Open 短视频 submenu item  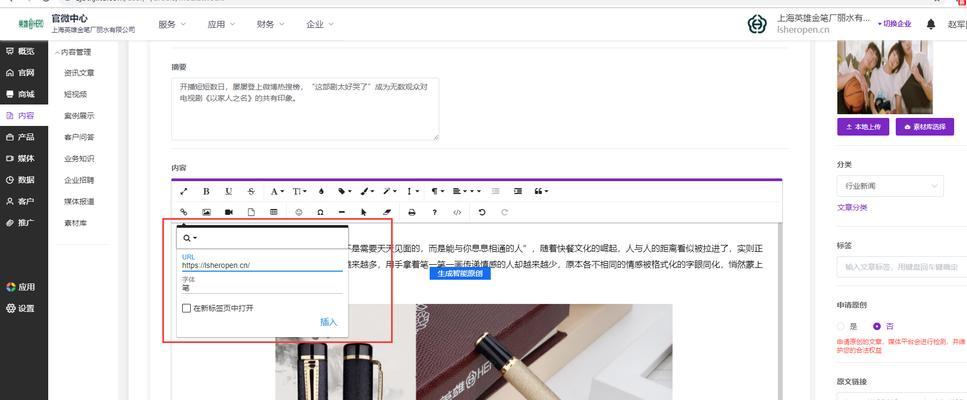(x=75, y=94)
